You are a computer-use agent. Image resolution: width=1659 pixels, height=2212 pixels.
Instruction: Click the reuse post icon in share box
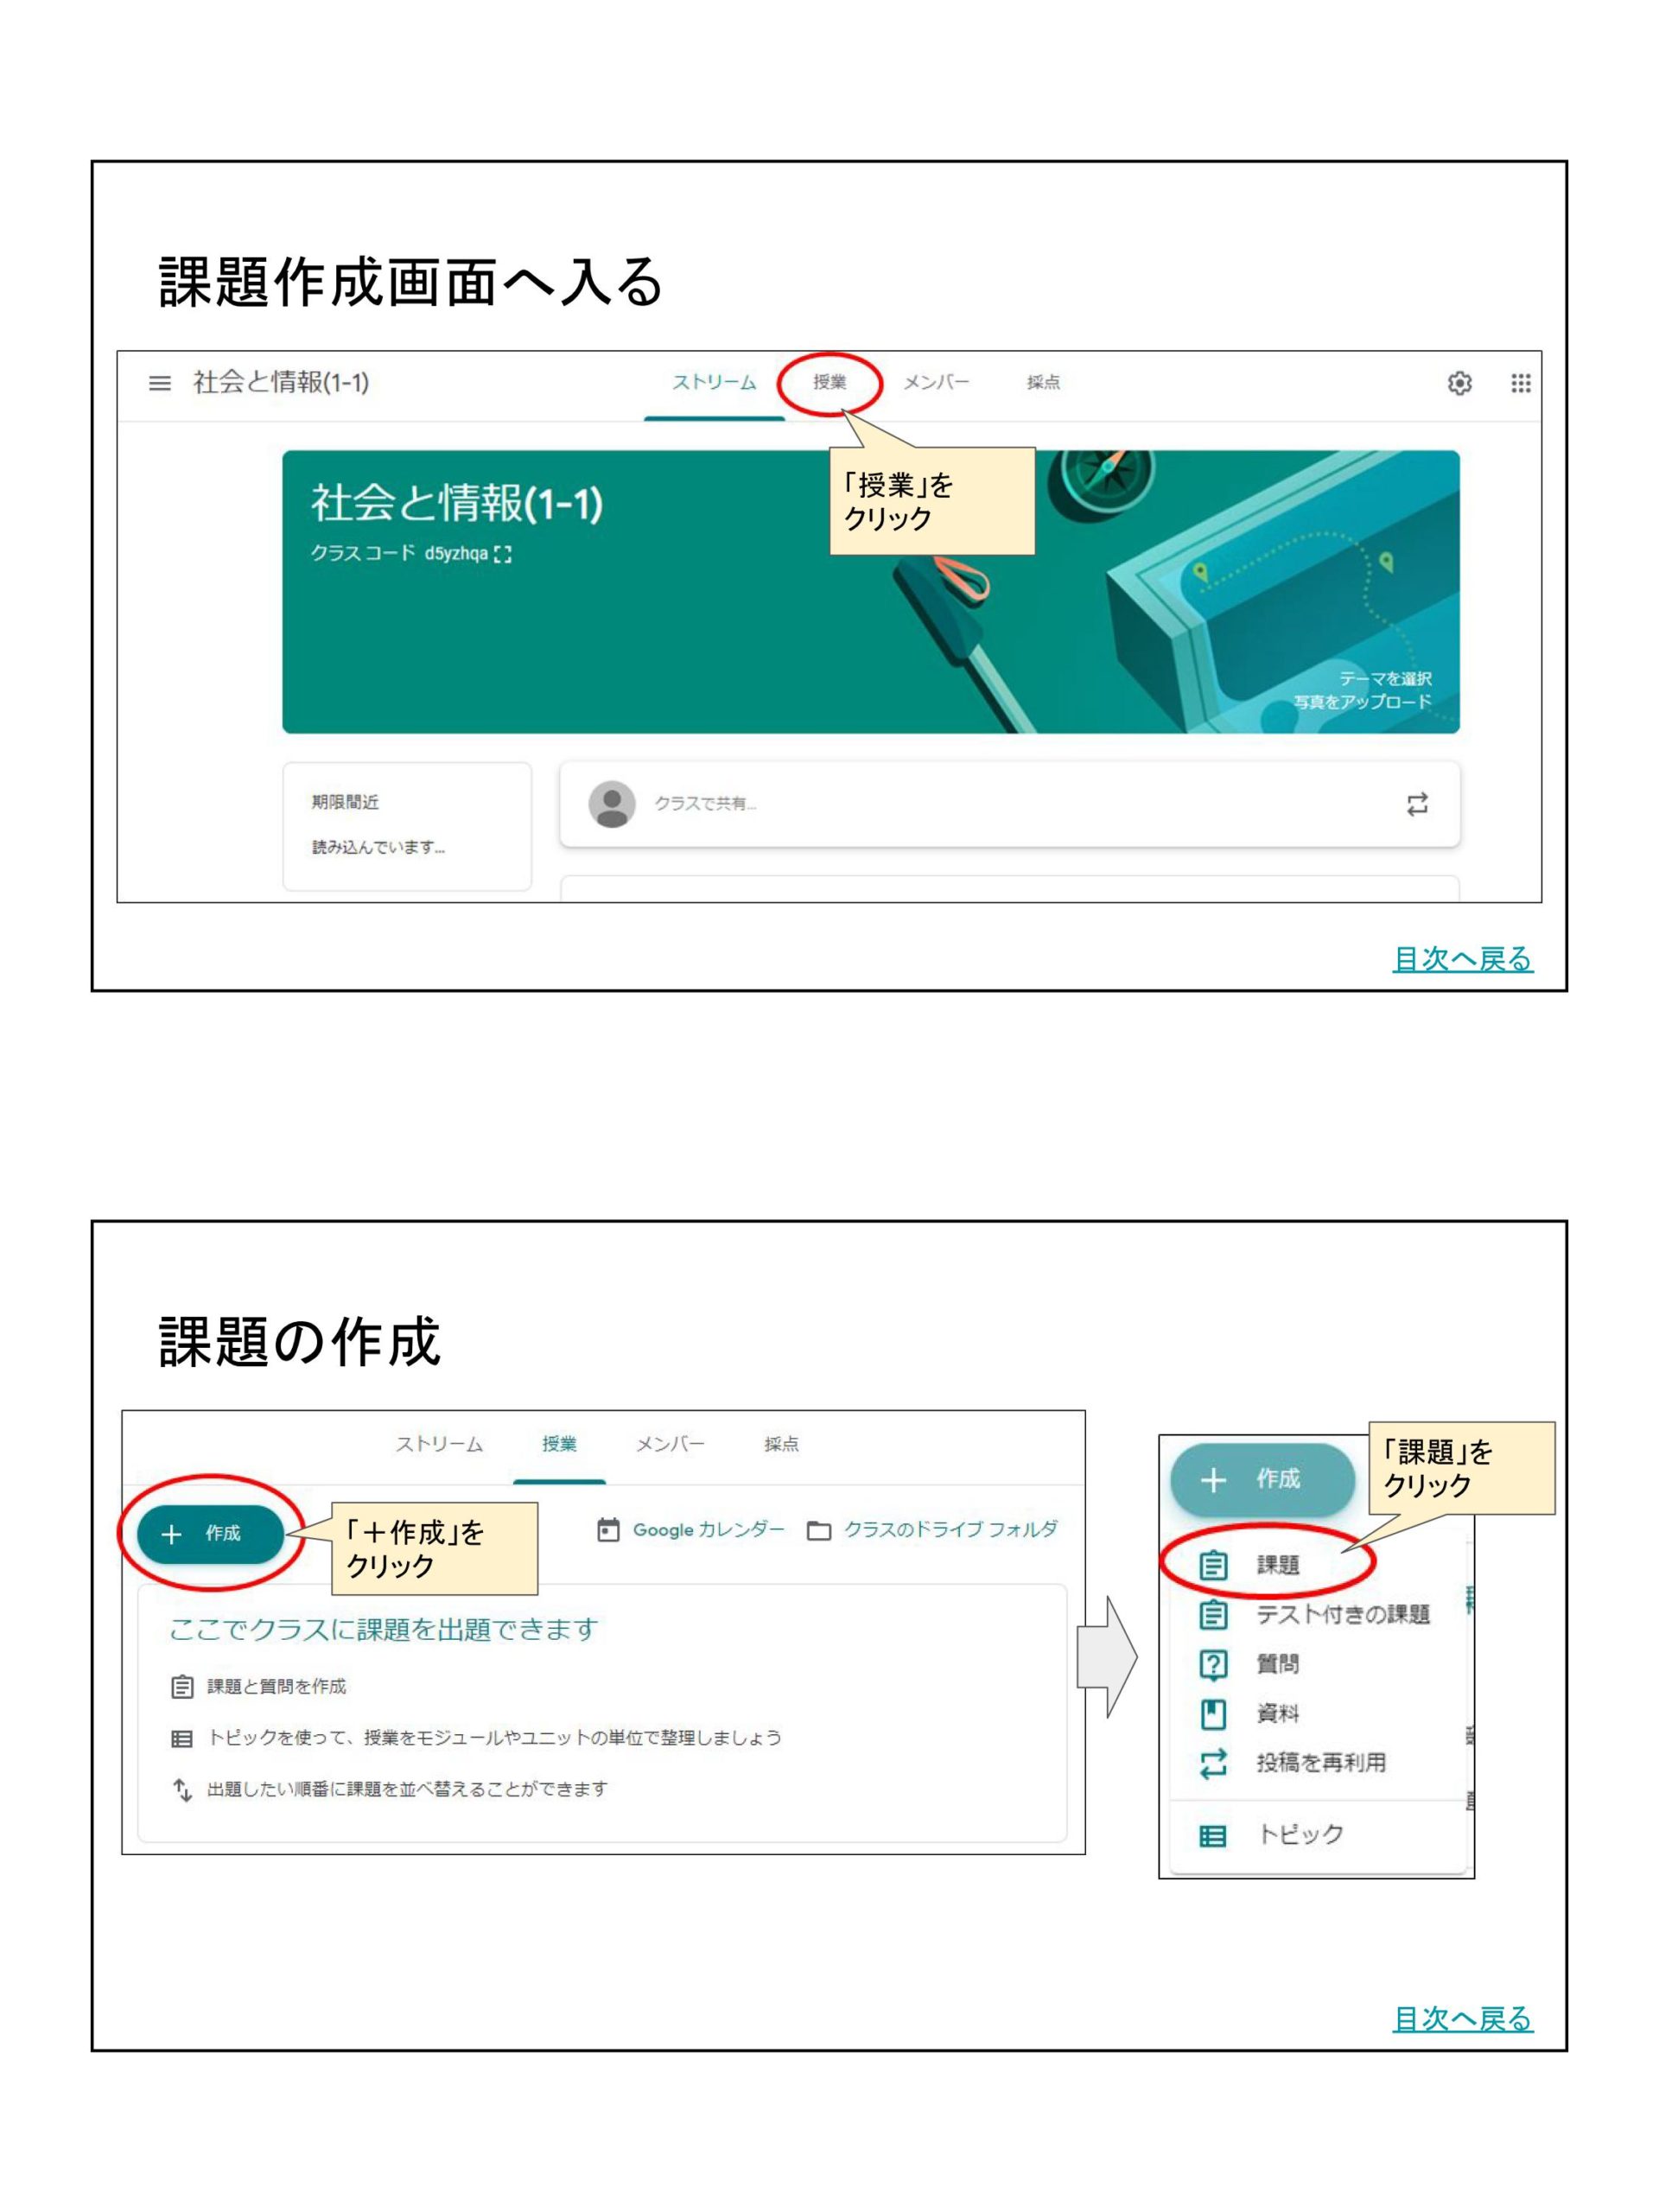coord(1417,804)
